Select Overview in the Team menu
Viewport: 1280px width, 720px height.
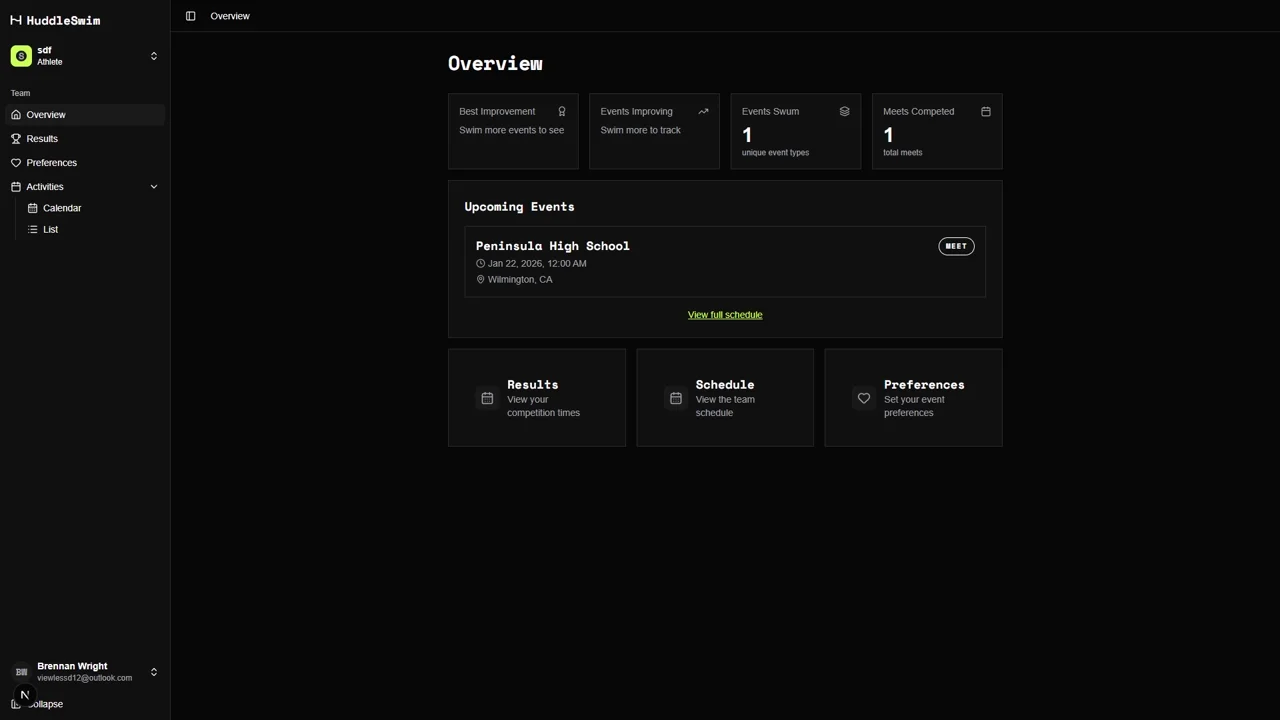tap(46, 114)
